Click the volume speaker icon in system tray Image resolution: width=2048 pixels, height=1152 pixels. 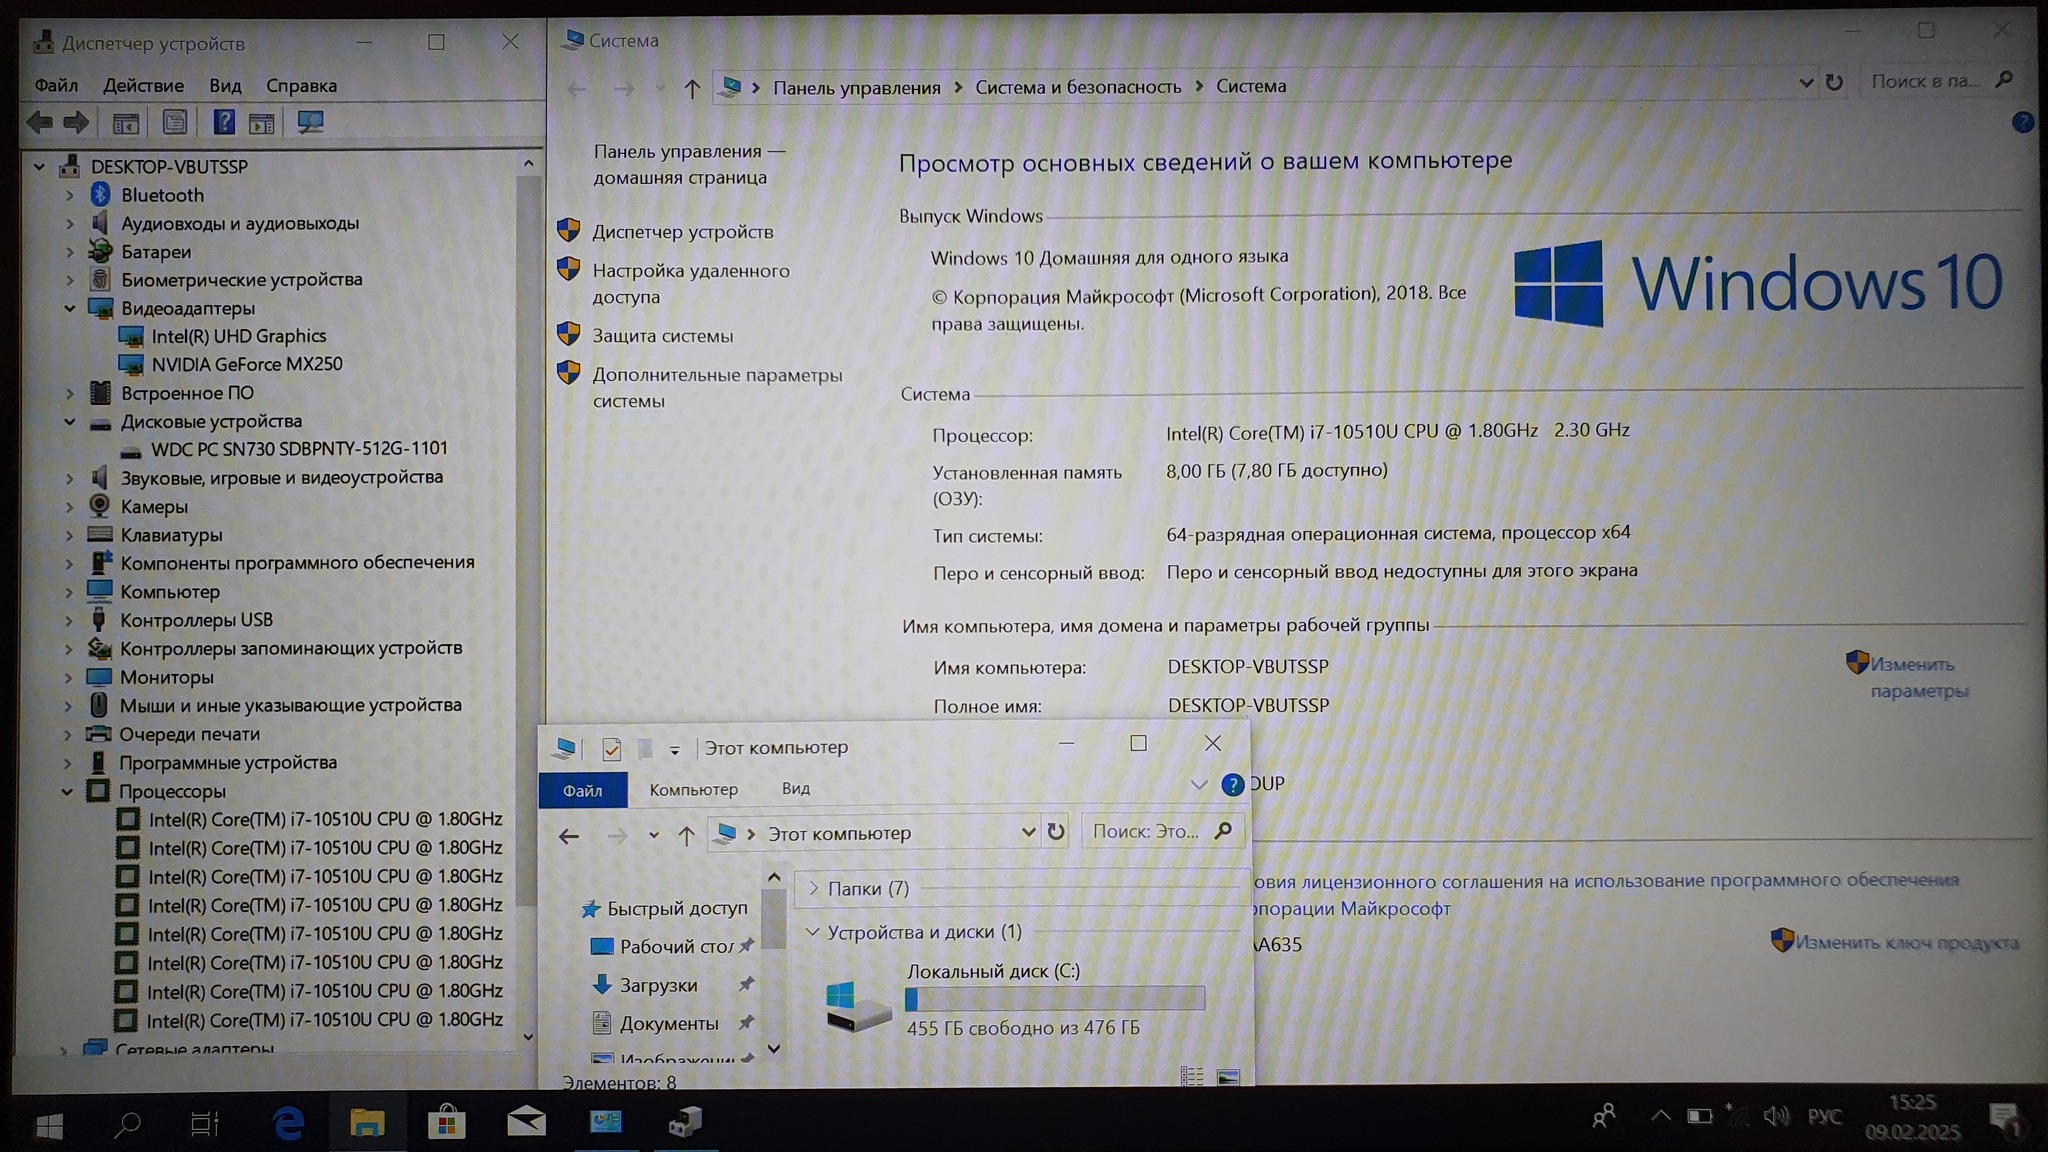click(x=1775, y=1116)
